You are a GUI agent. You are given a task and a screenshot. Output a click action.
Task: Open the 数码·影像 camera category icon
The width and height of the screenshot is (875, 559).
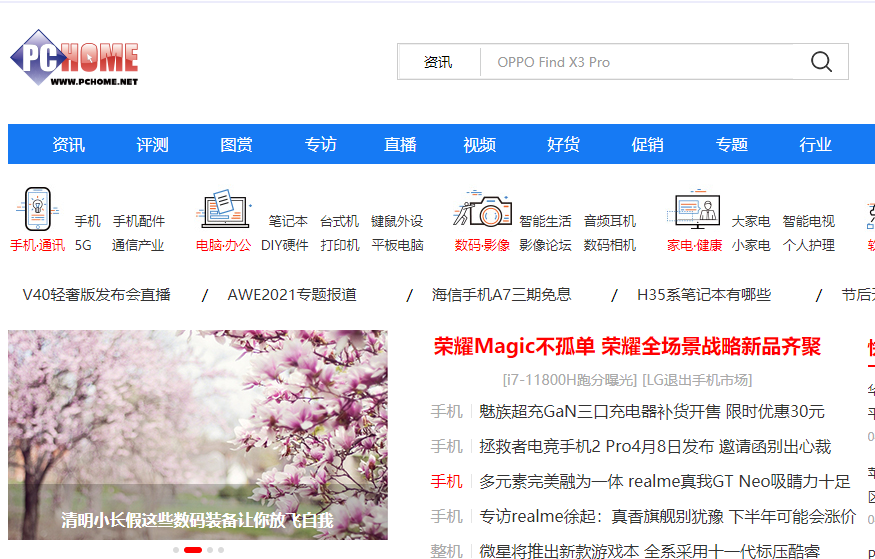(x=482, y=208)
